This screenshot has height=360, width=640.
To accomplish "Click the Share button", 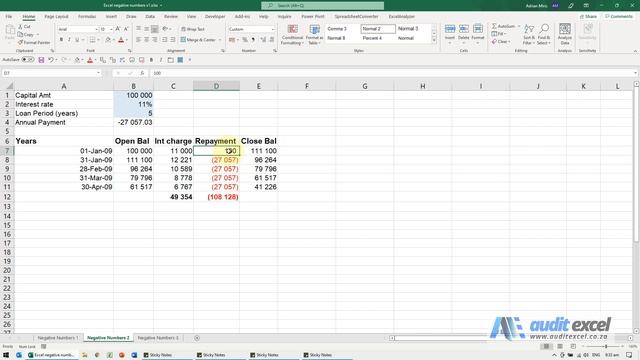I will [589, 17].
